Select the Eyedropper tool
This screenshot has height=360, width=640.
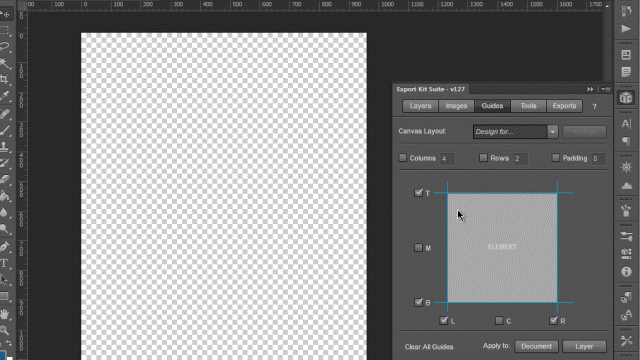[4, 96]
